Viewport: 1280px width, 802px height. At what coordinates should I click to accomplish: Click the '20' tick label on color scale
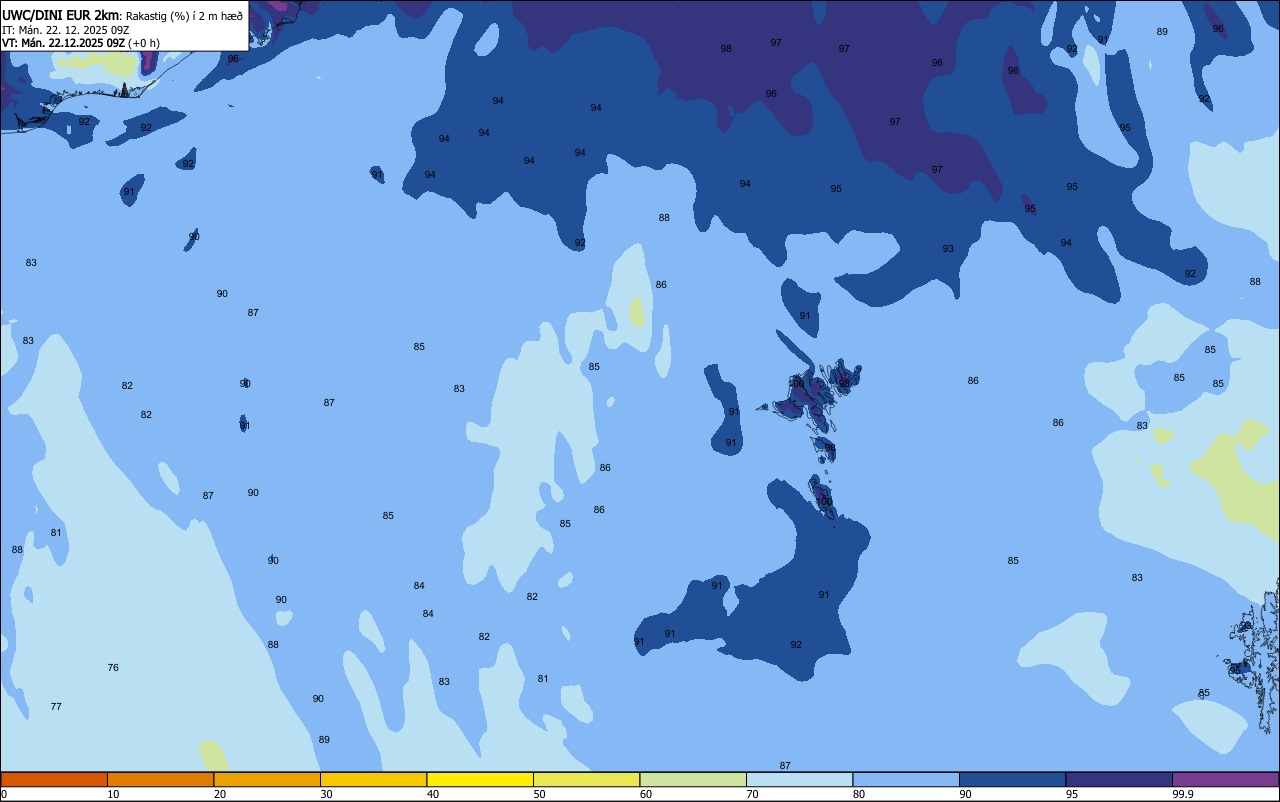[x=220, y=794]
